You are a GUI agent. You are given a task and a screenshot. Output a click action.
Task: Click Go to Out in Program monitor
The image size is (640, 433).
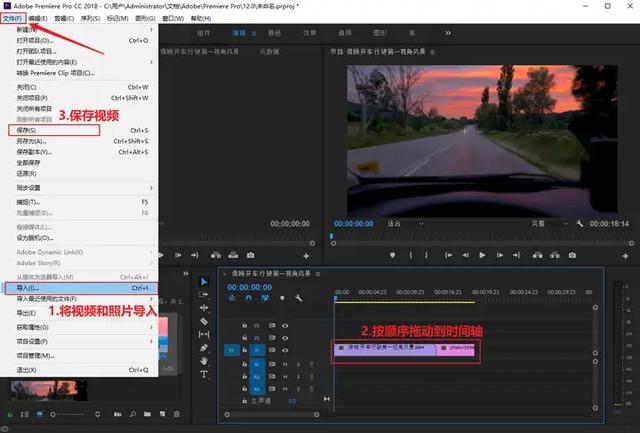click(x=516, y=255)
